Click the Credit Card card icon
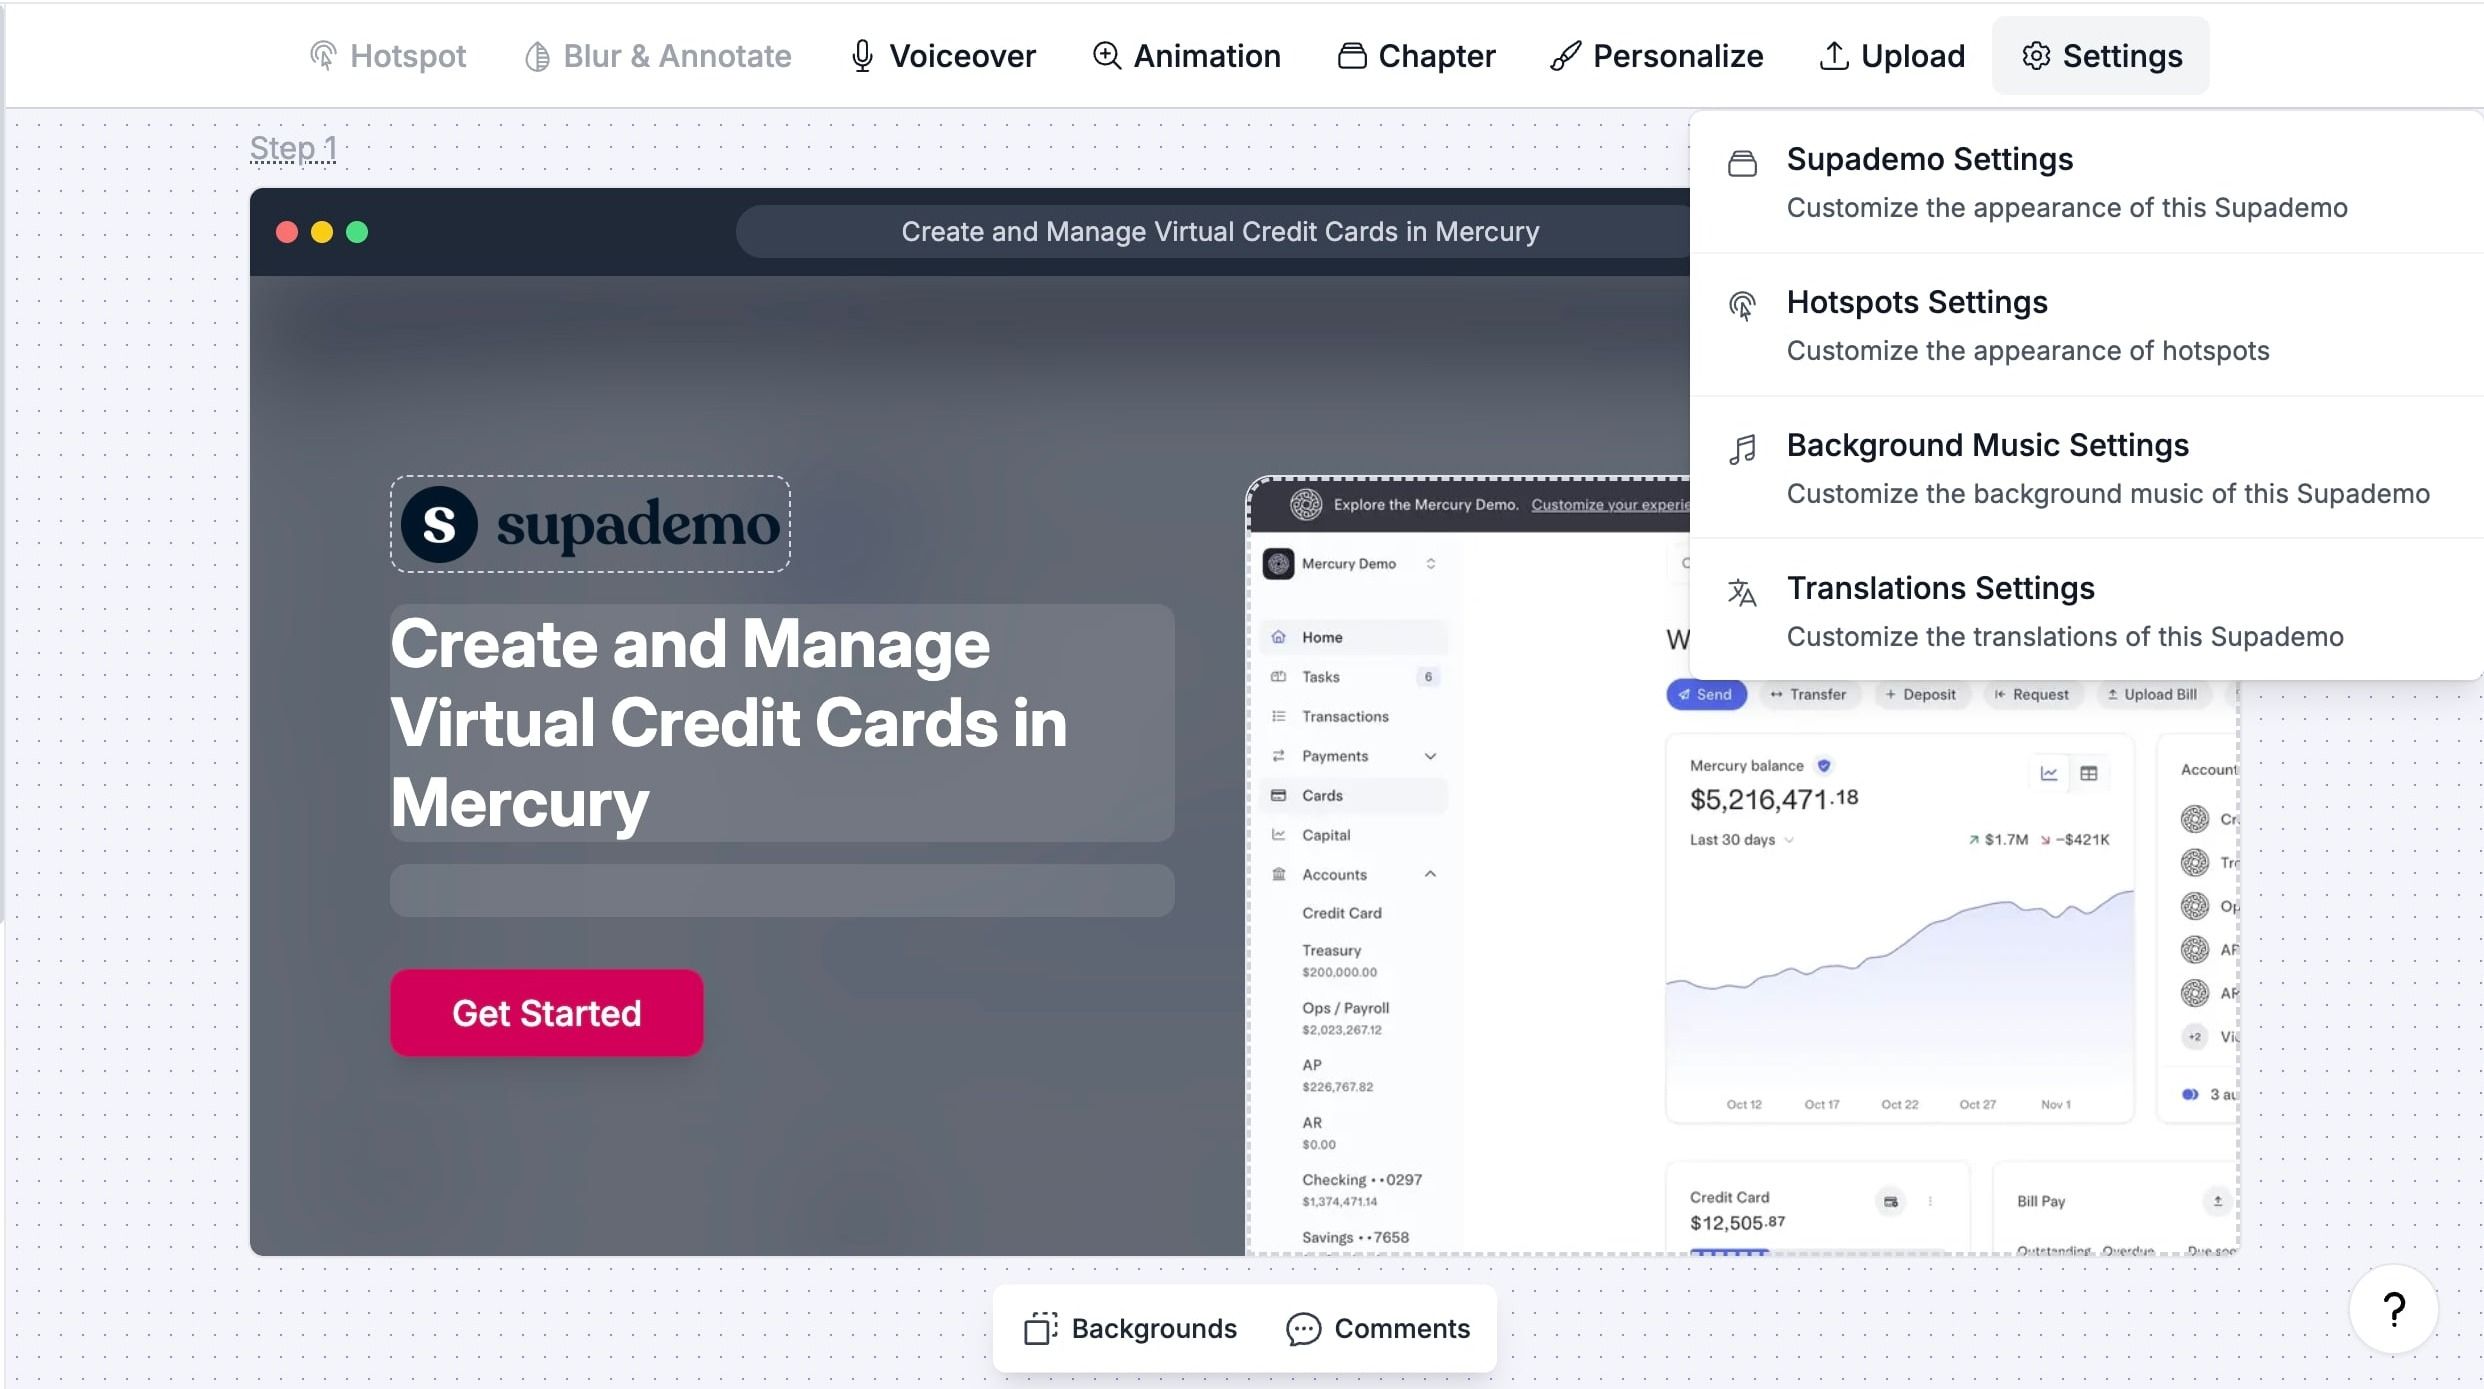The width and height of the screenshot is (2484, 1389). coord(1890,1202)
